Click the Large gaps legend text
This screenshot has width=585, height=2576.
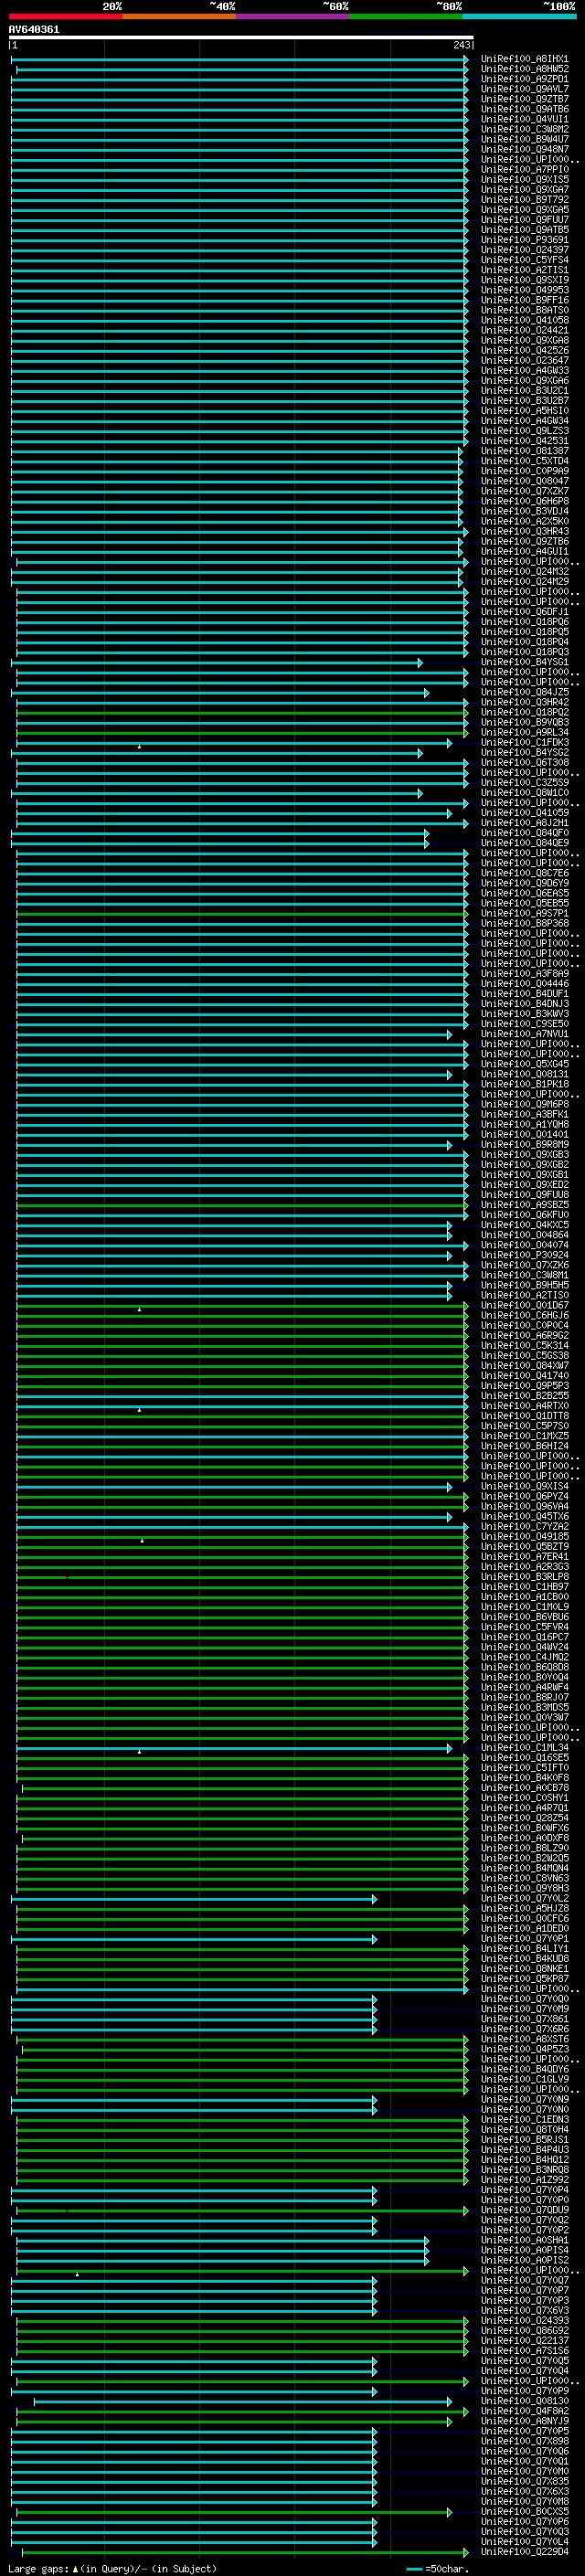coord(112,2569)
